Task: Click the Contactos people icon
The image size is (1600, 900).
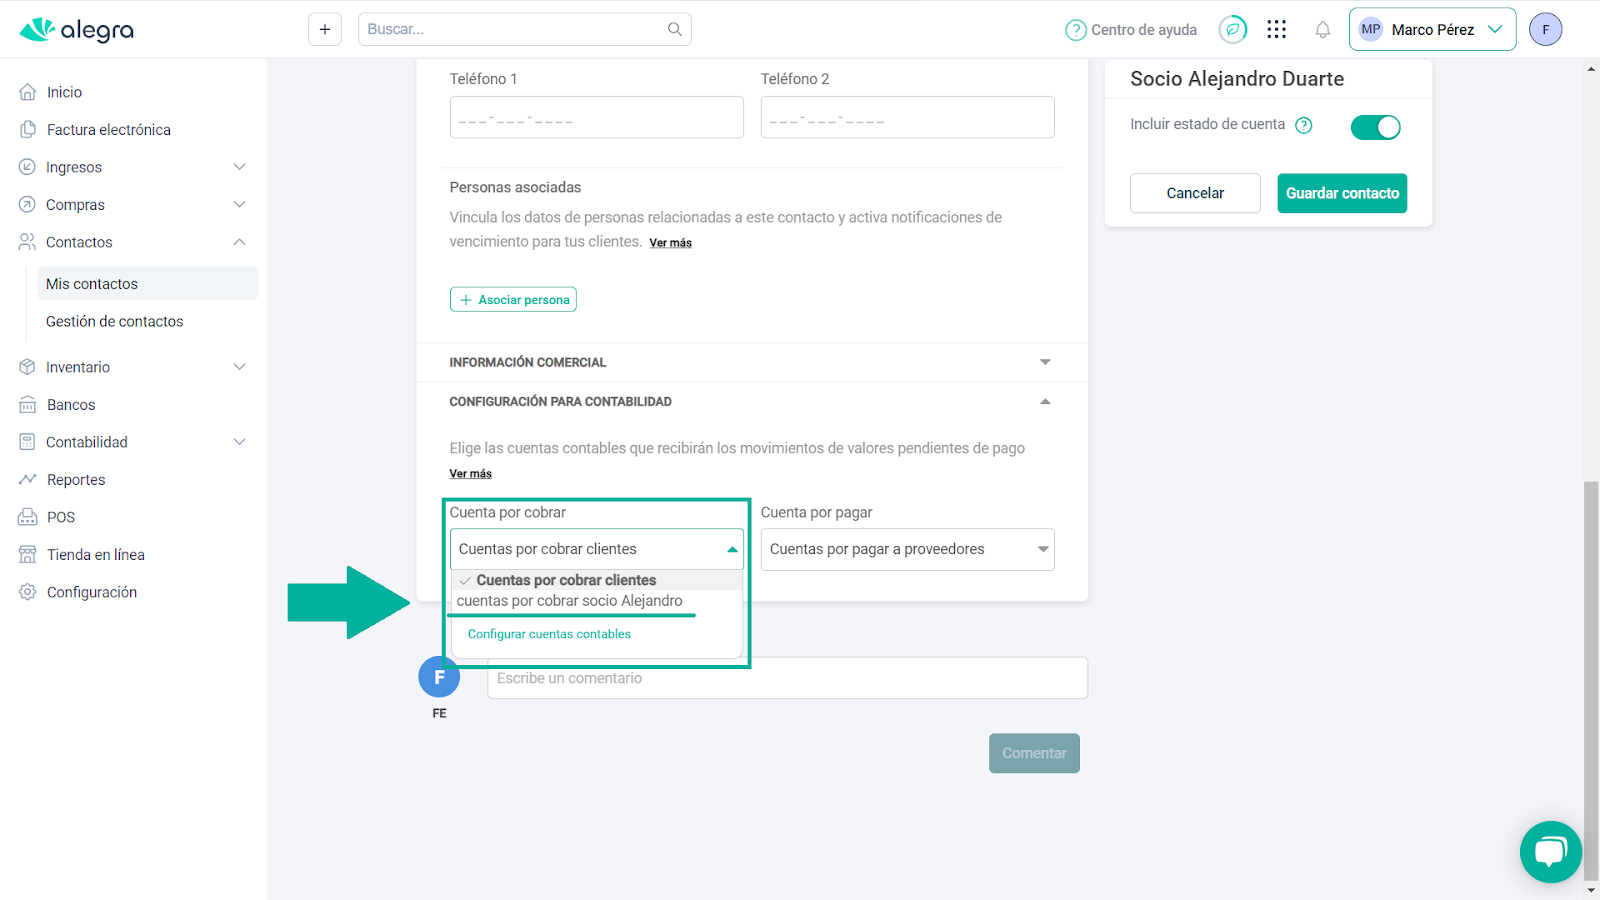Action: [27, 242]
